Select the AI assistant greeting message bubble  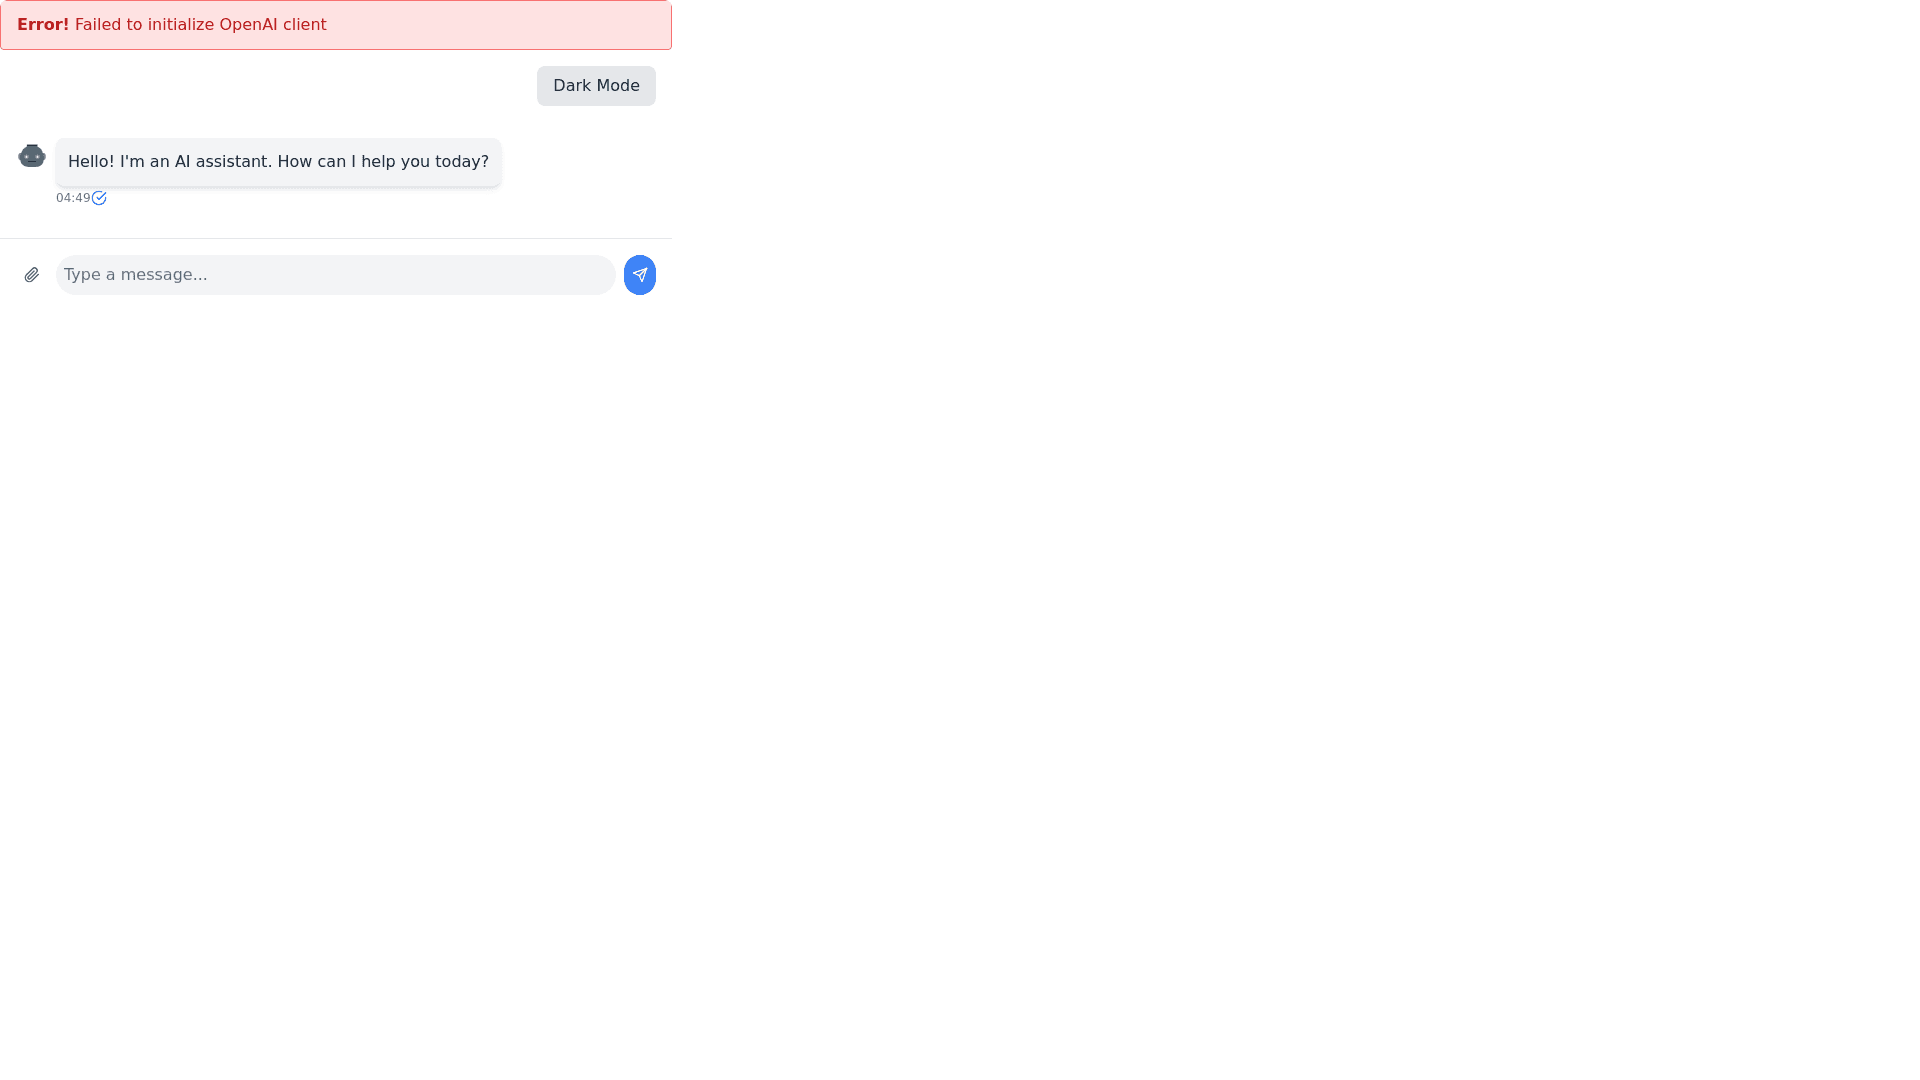pyautogui.click(x=278, y=162)
